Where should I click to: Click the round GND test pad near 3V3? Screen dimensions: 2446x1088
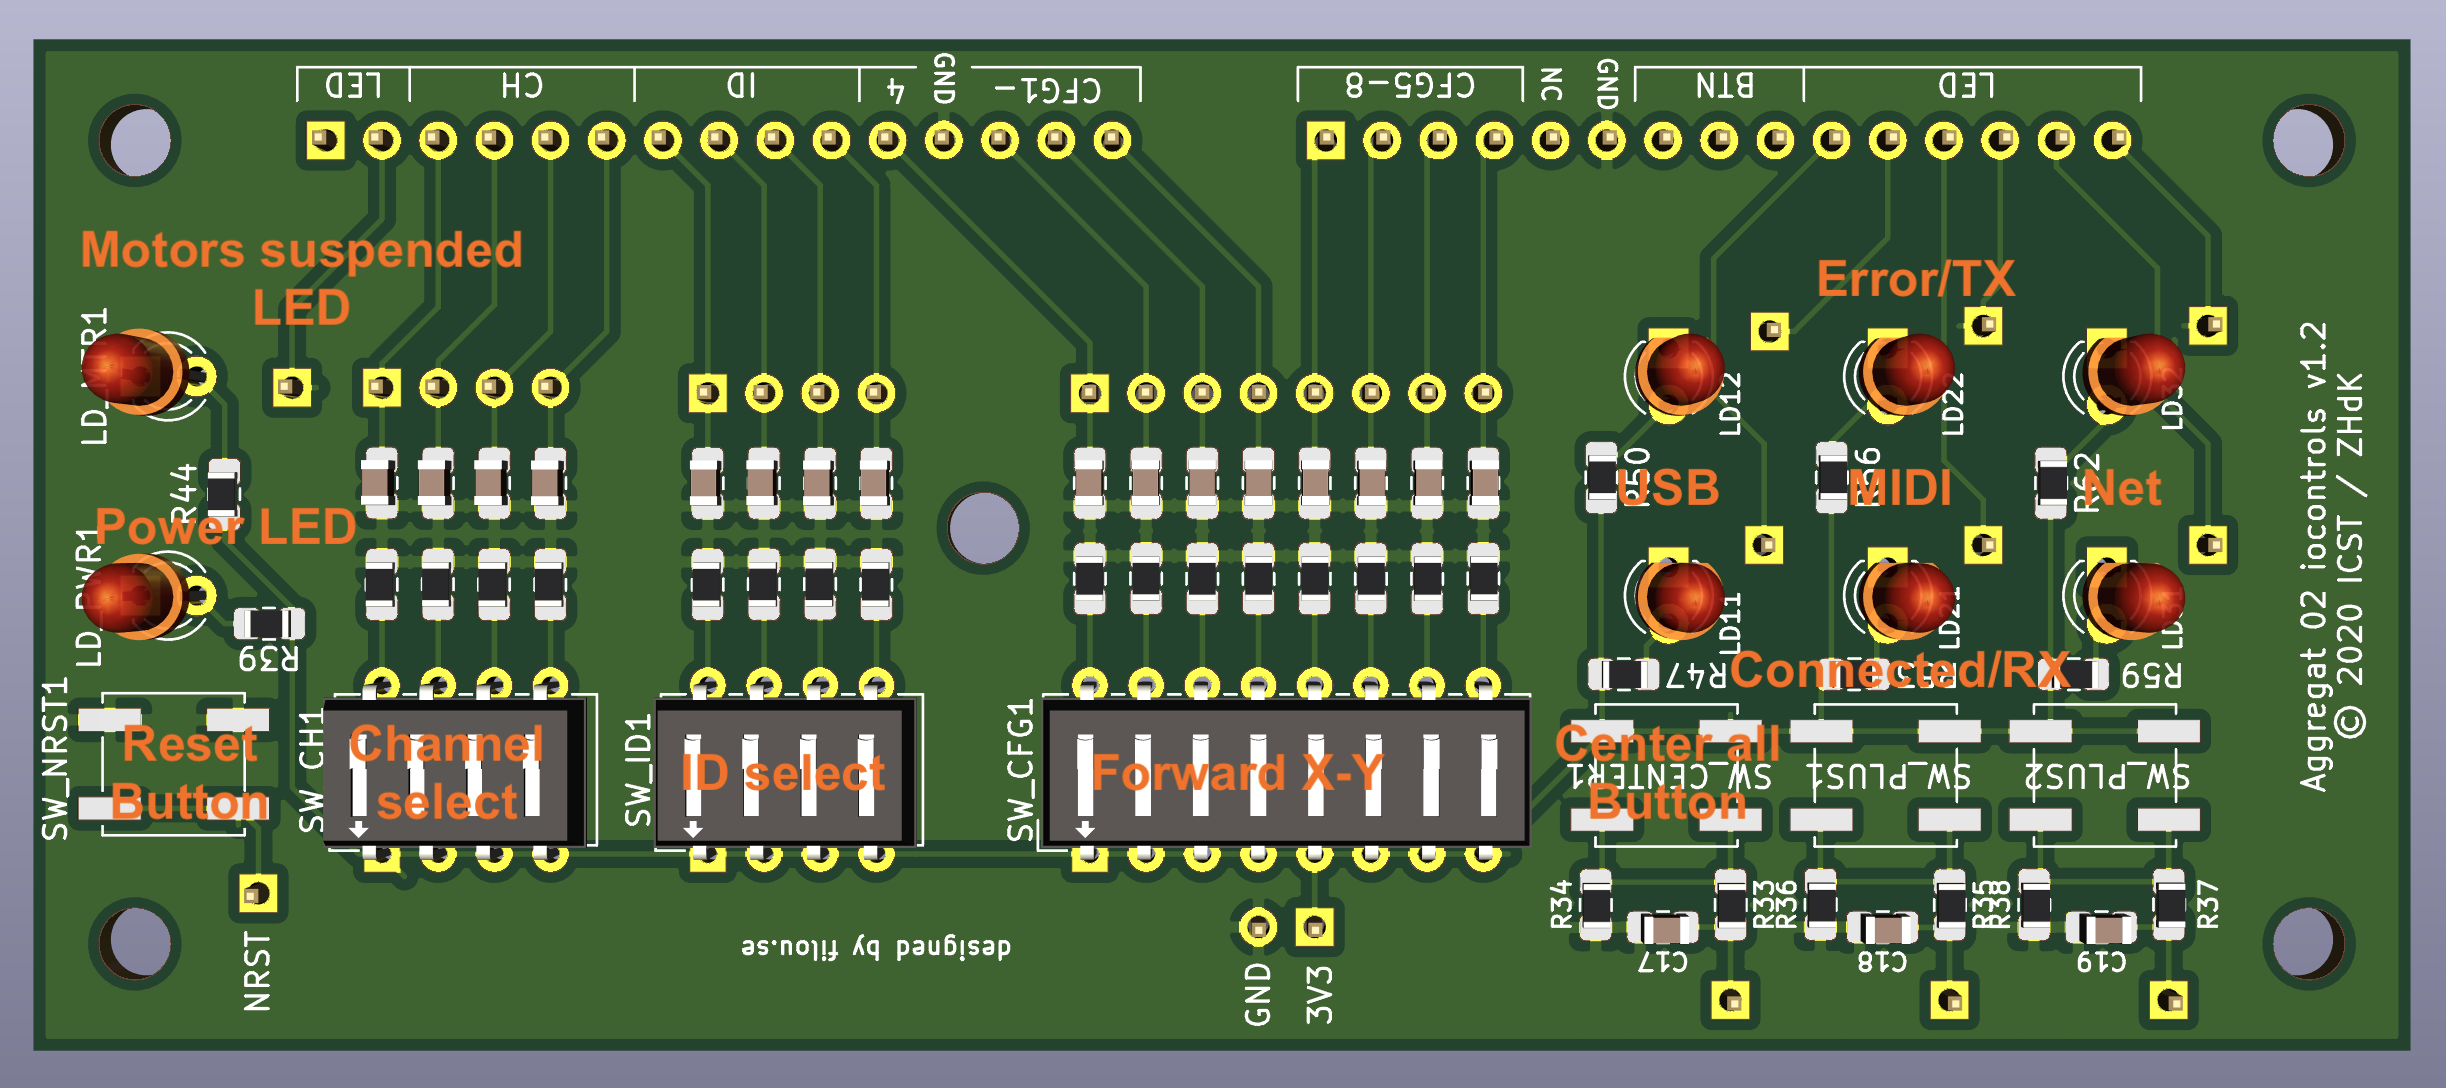[x=1258, y=928]
